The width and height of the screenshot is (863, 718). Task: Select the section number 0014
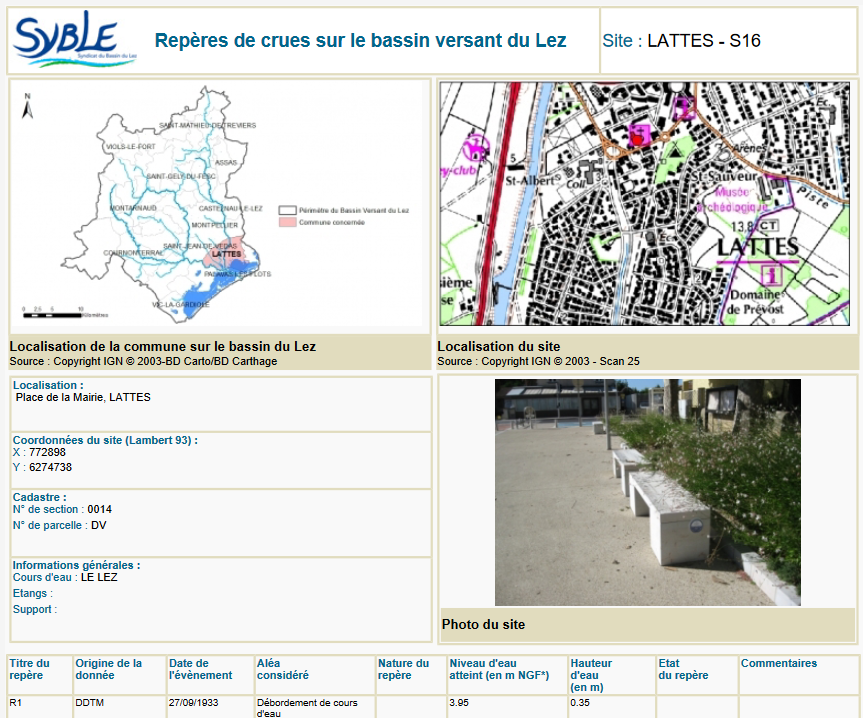coord(100,509)
